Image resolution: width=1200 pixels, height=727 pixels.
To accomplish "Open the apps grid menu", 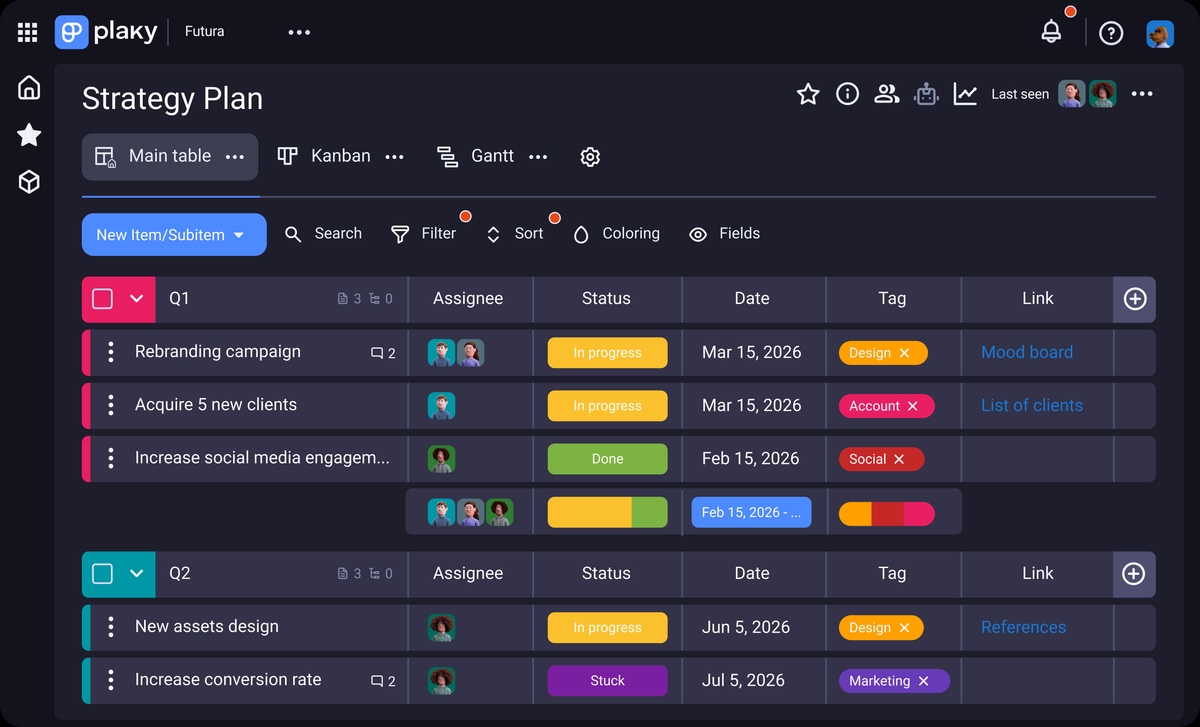I will point(27,33).
